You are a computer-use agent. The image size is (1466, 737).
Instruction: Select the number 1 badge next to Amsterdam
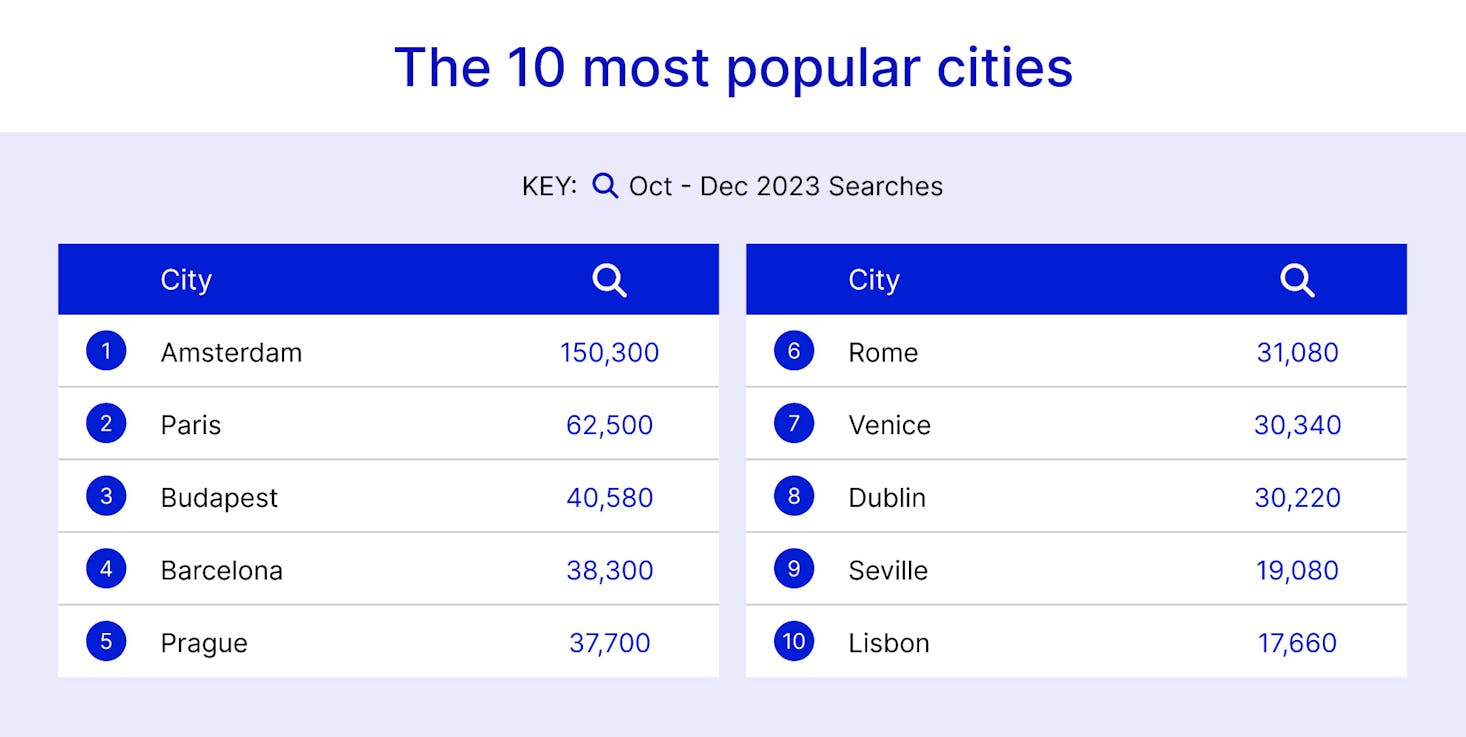pyautogui.click(x=106, y=351)
